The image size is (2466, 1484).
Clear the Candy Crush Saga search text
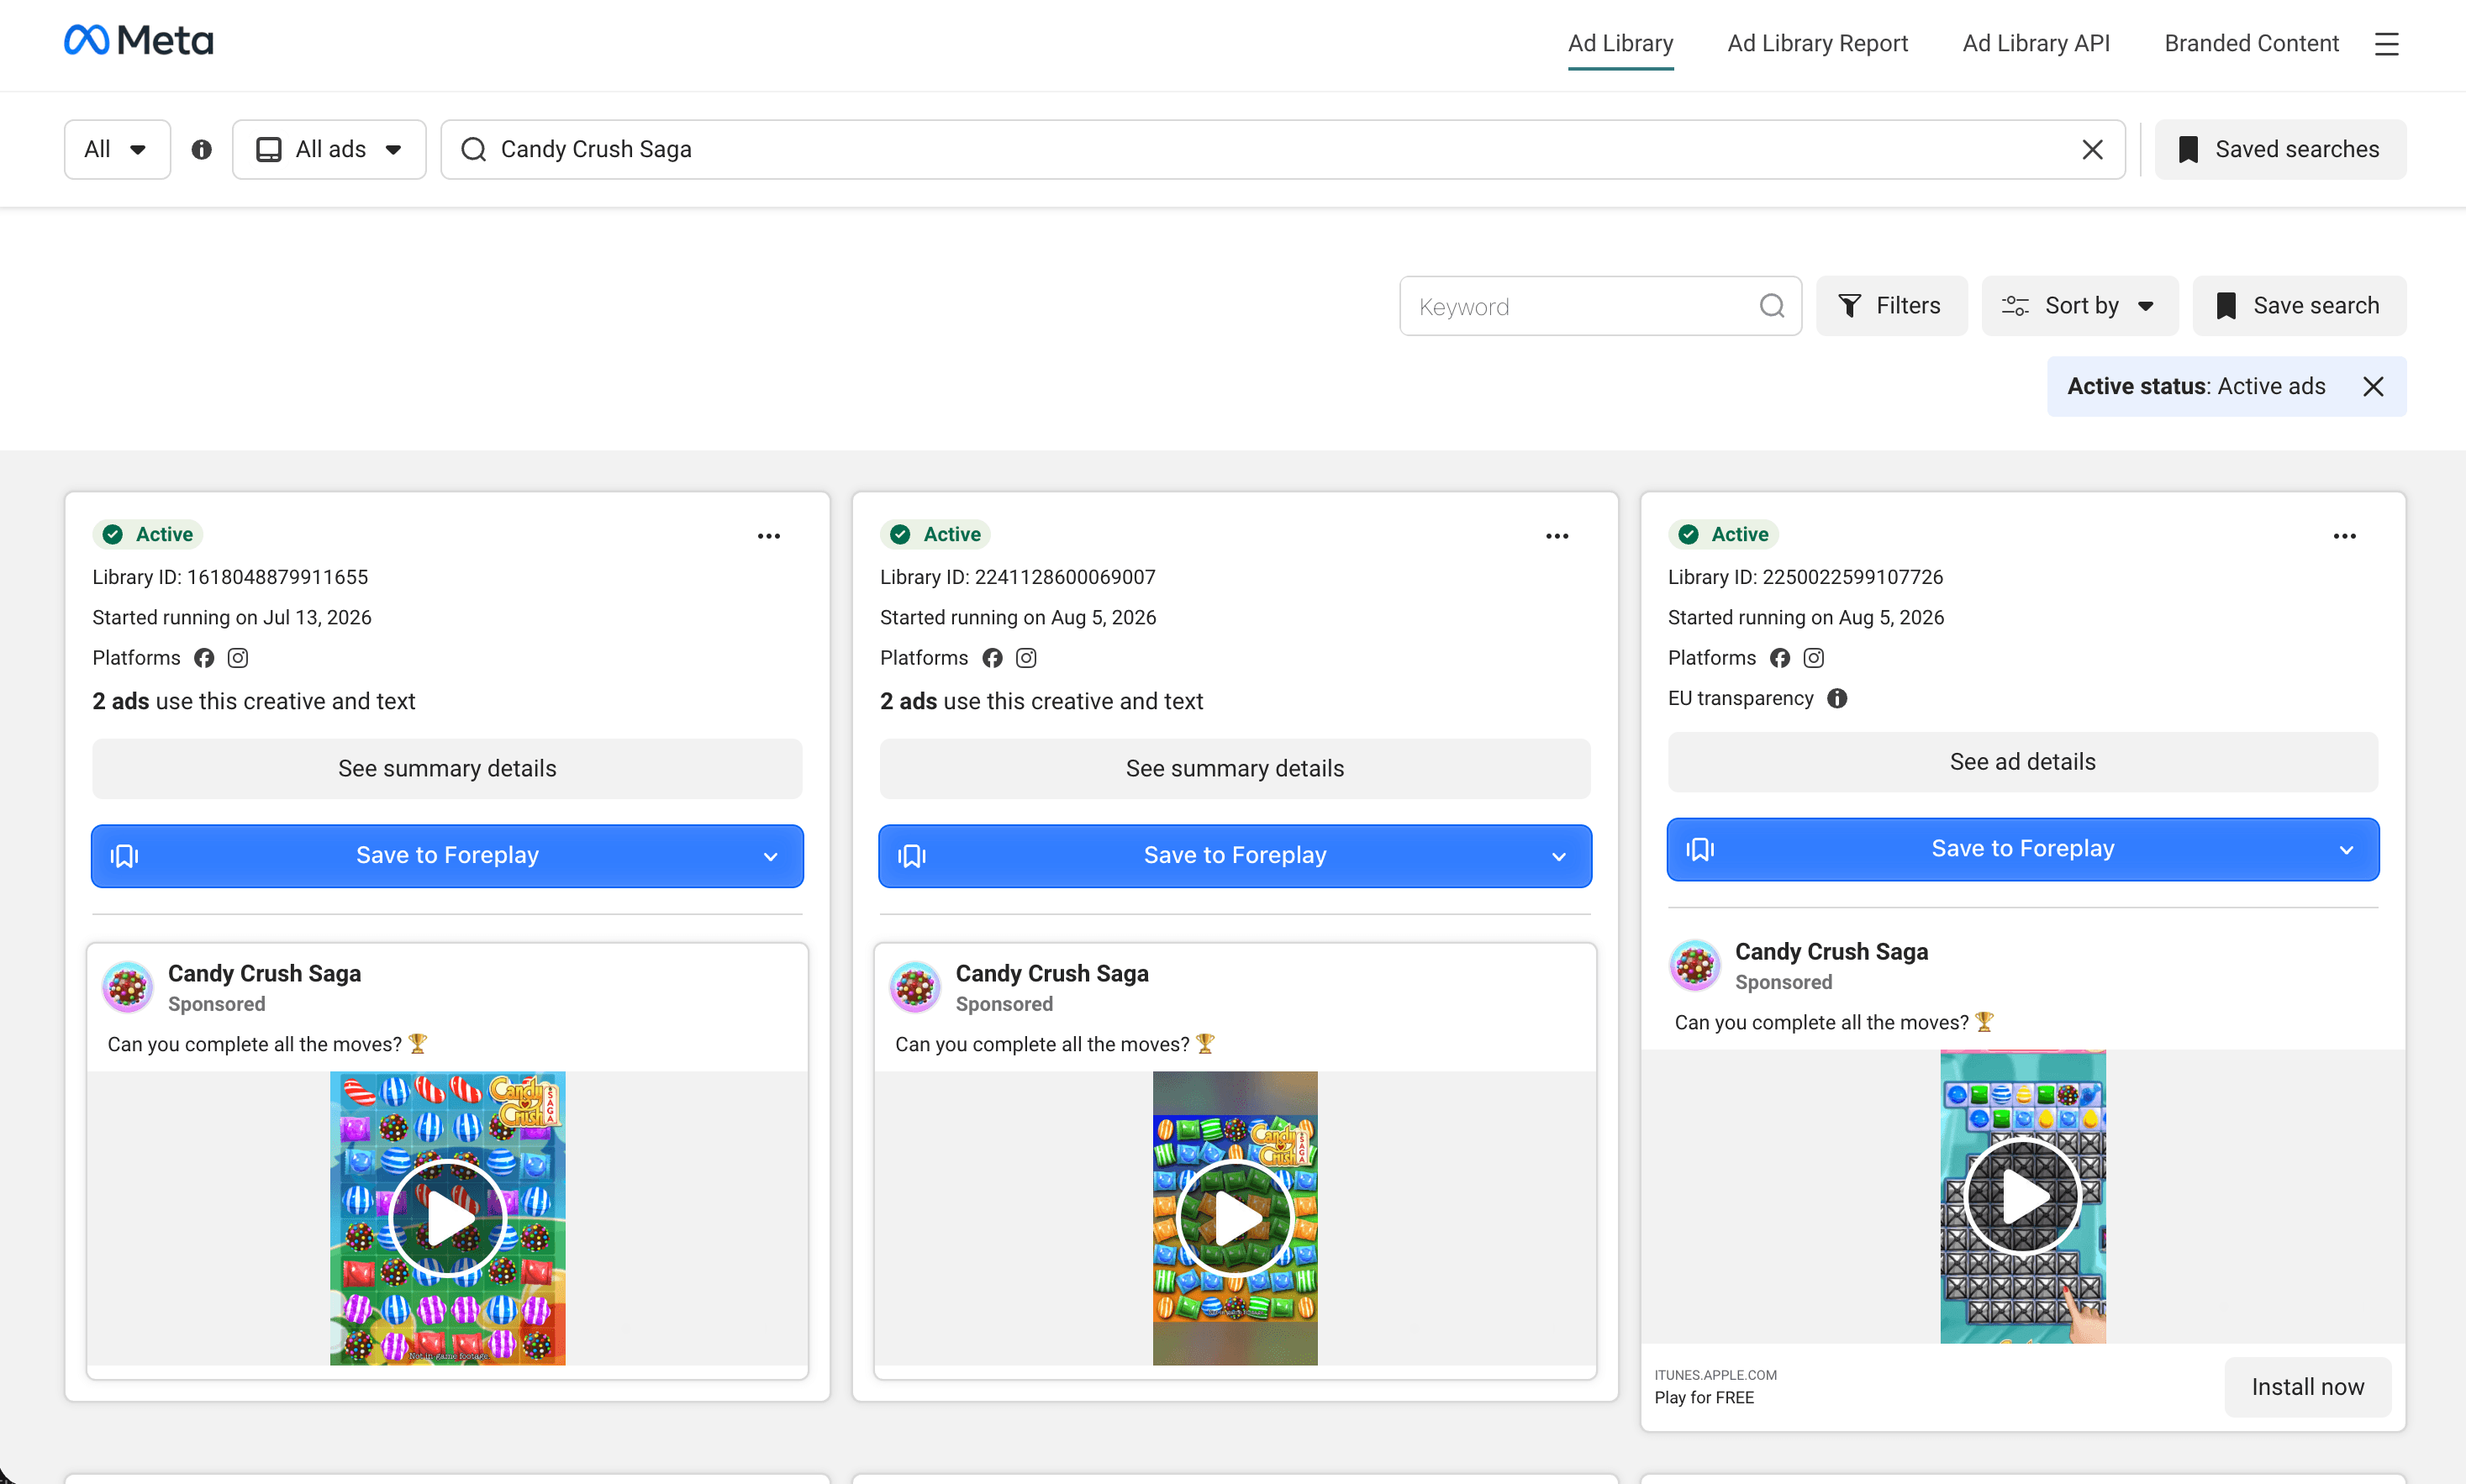(x=2092, y=150)
